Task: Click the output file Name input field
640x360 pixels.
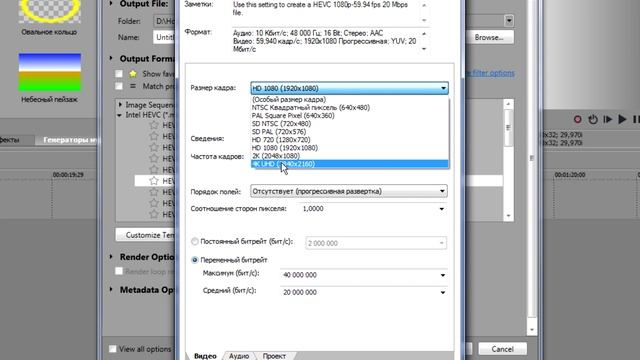Action: tap(164, 37)
